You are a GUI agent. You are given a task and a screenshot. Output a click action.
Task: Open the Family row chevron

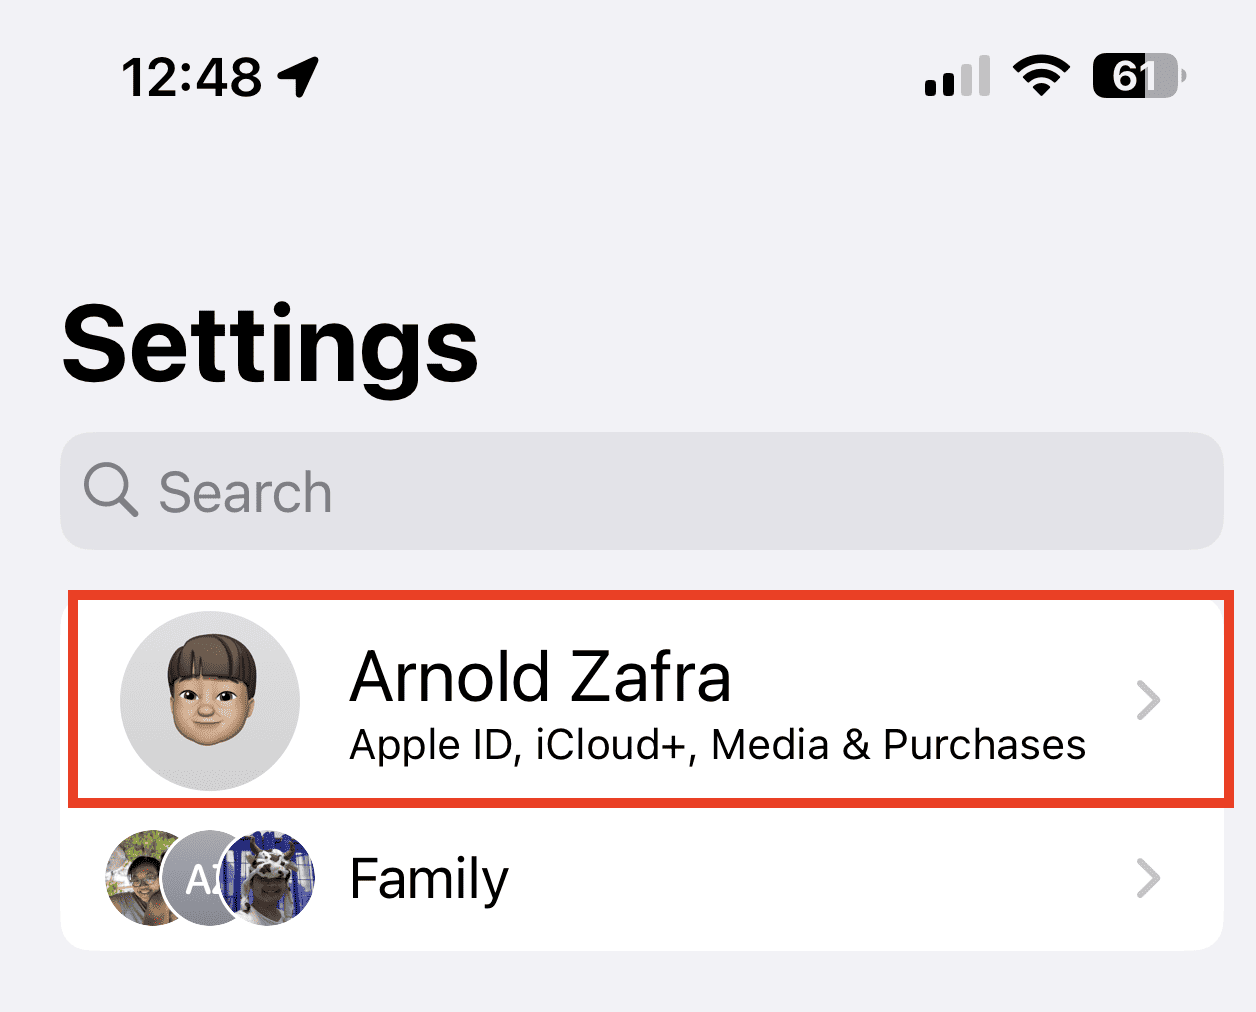(1149, 878)
